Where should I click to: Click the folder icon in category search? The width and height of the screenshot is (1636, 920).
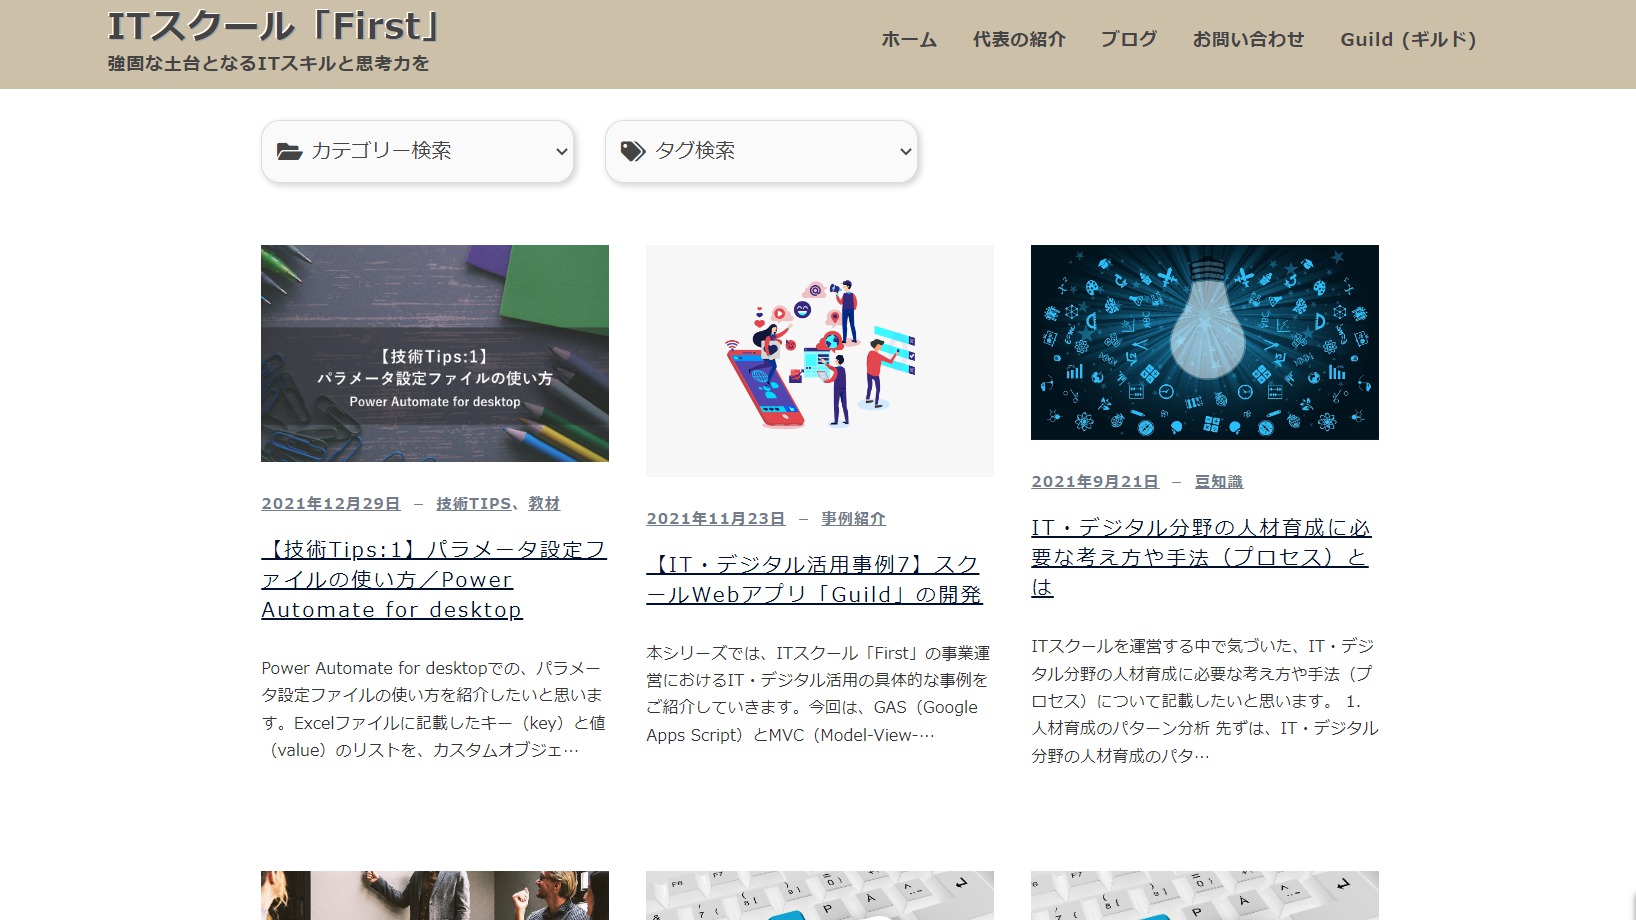289,151
